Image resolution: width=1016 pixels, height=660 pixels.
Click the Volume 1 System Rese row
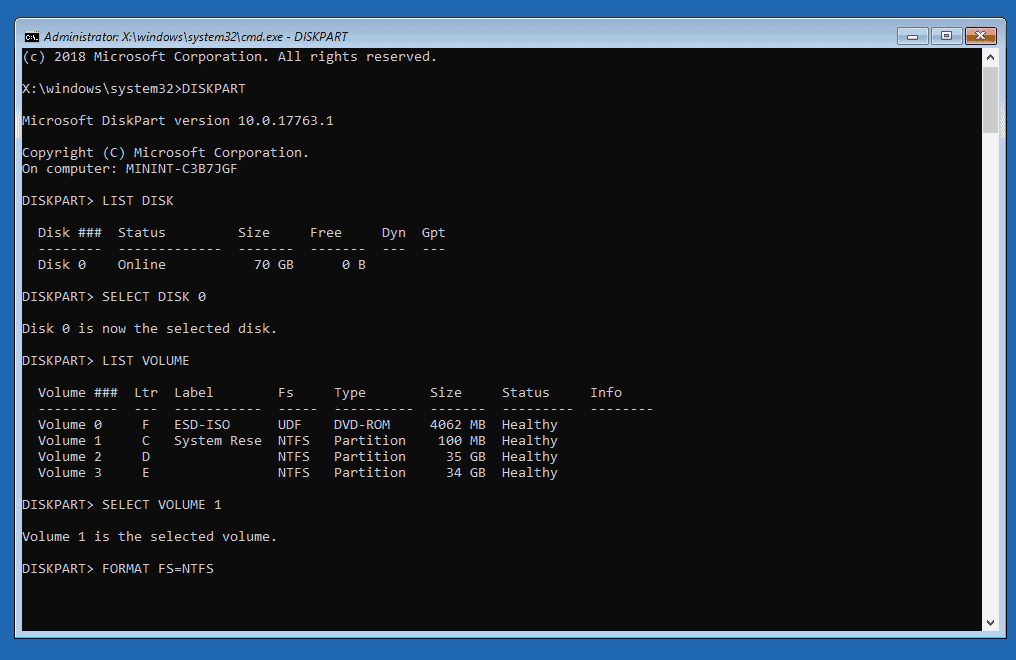click(217, 440)
